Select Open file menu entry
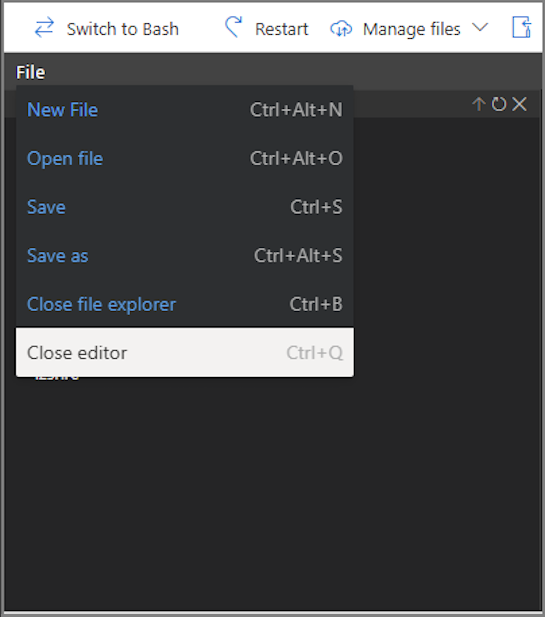This screenshot has height=617, width=545. tap(185, 159)
